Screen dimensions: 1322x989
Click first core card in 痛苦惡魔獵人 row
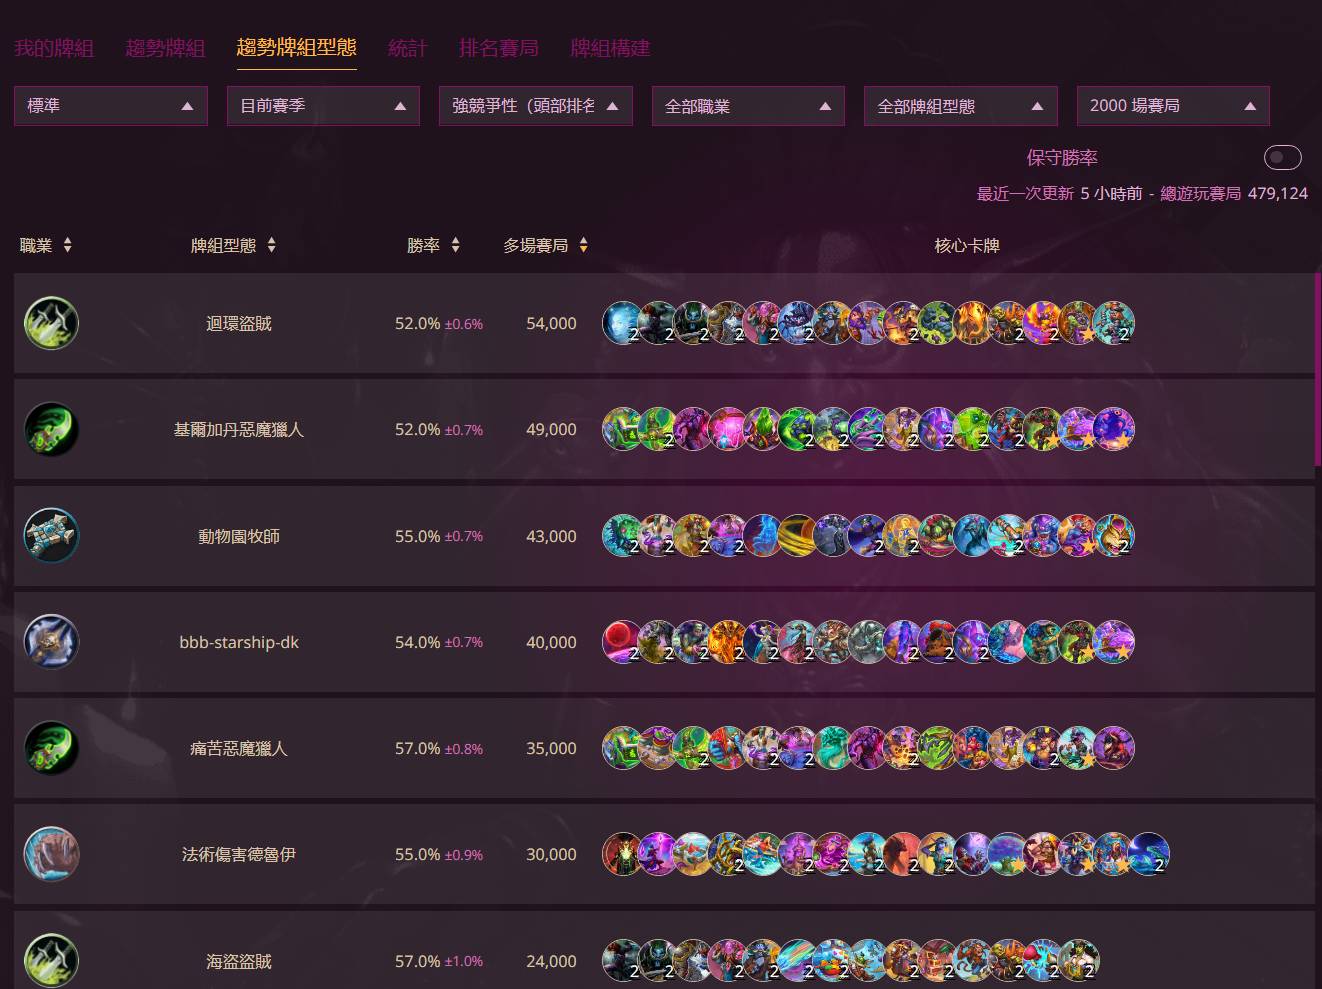[x=622, y=748]
